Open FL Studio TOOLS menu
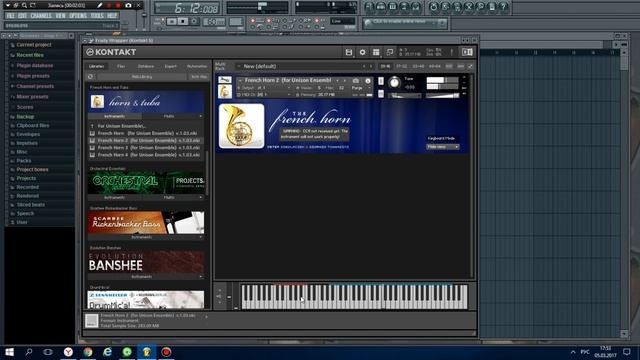The width and height of the screenshot is (640, 360). (x=97, y=16)
